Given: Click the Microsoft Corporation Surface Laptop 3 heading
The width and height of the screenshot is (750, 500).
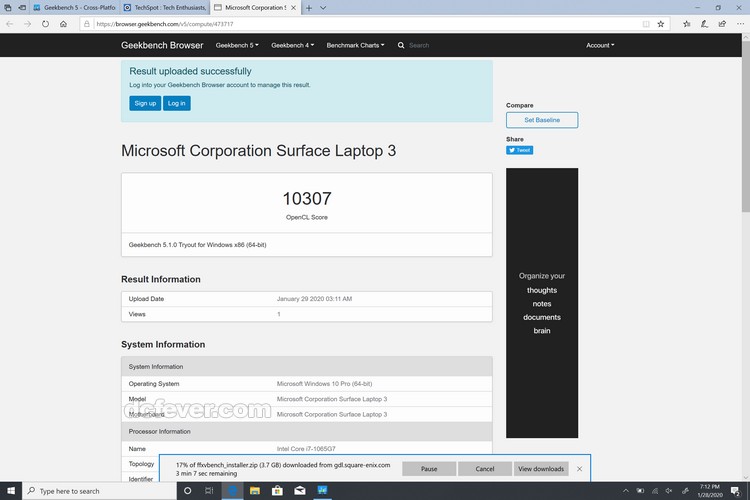Looking at the screenshot, I should tap(258, 151).
